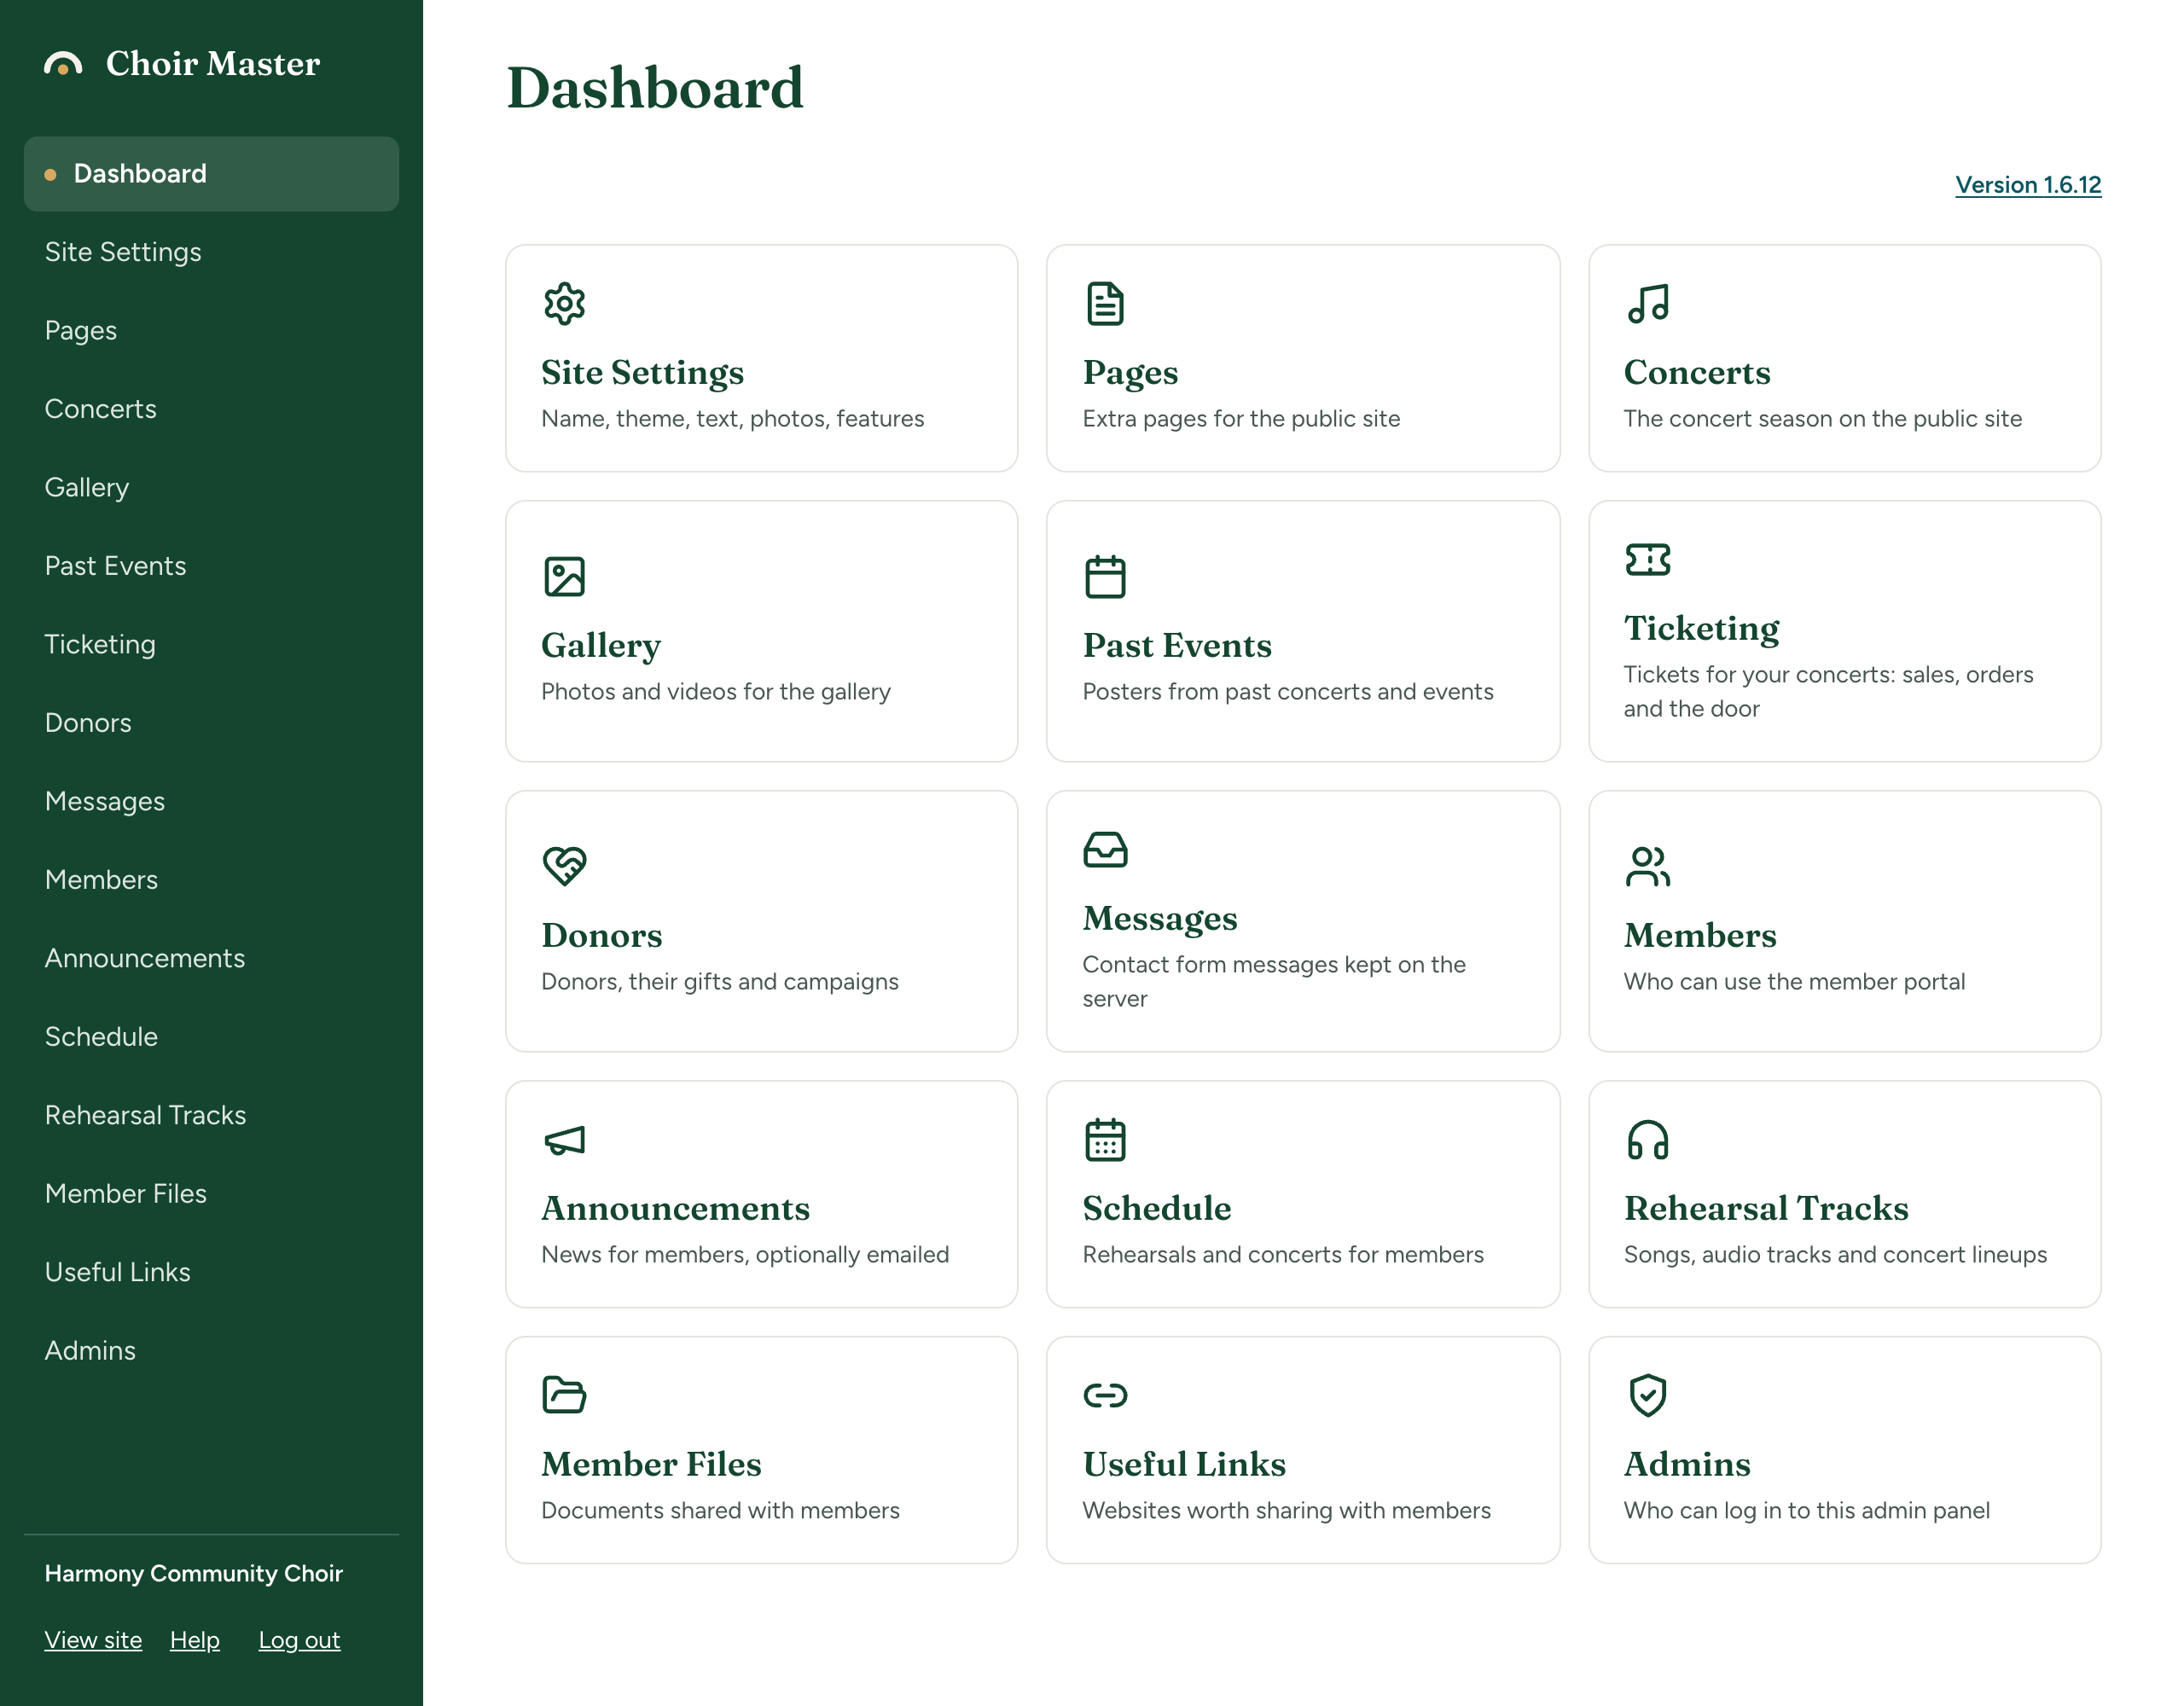Click the gear icon on Site Settings card
Viewport: 2184px width, 1706px height.
pos(564,304)
